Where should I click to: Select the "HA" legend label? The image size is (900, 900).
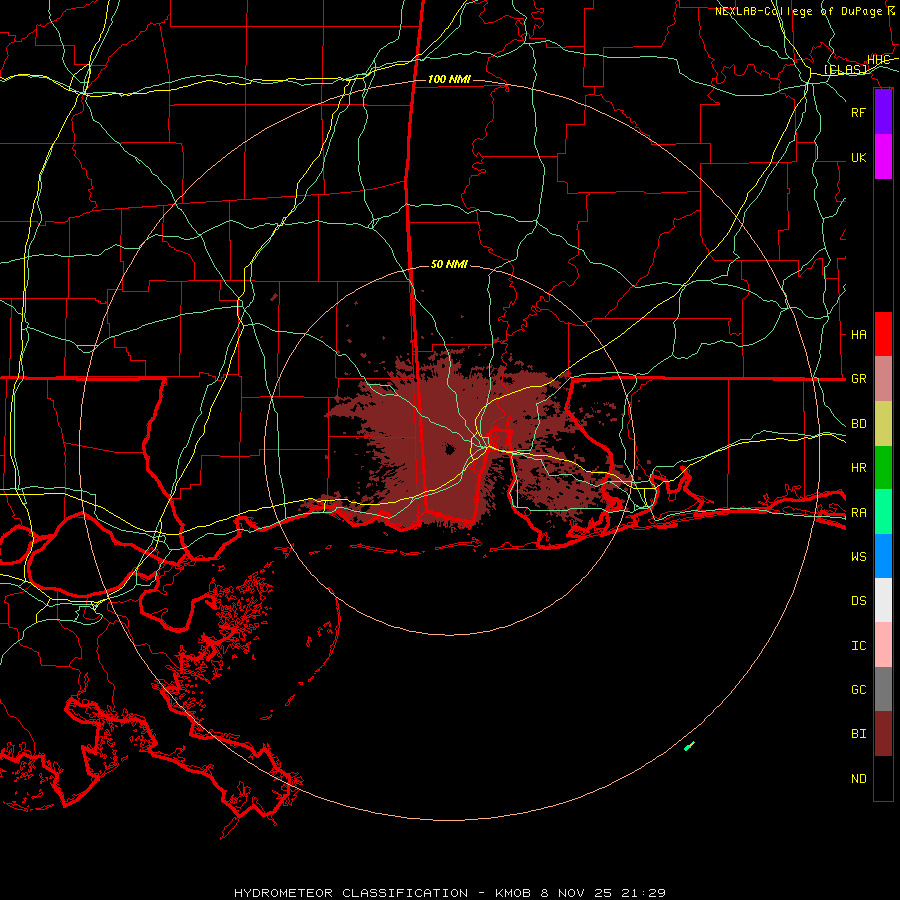pyautogui.click(x=858, y=335)
